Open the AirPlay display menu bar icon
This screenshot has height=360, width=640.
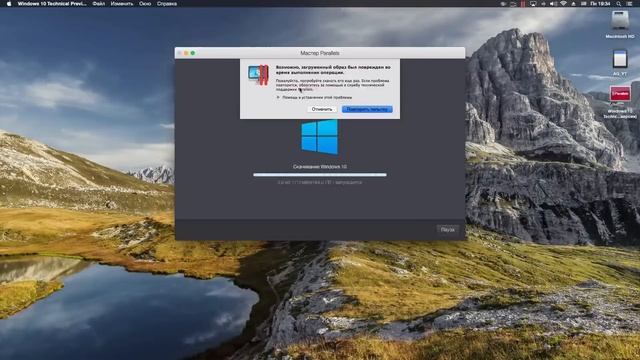pos(533,4)
